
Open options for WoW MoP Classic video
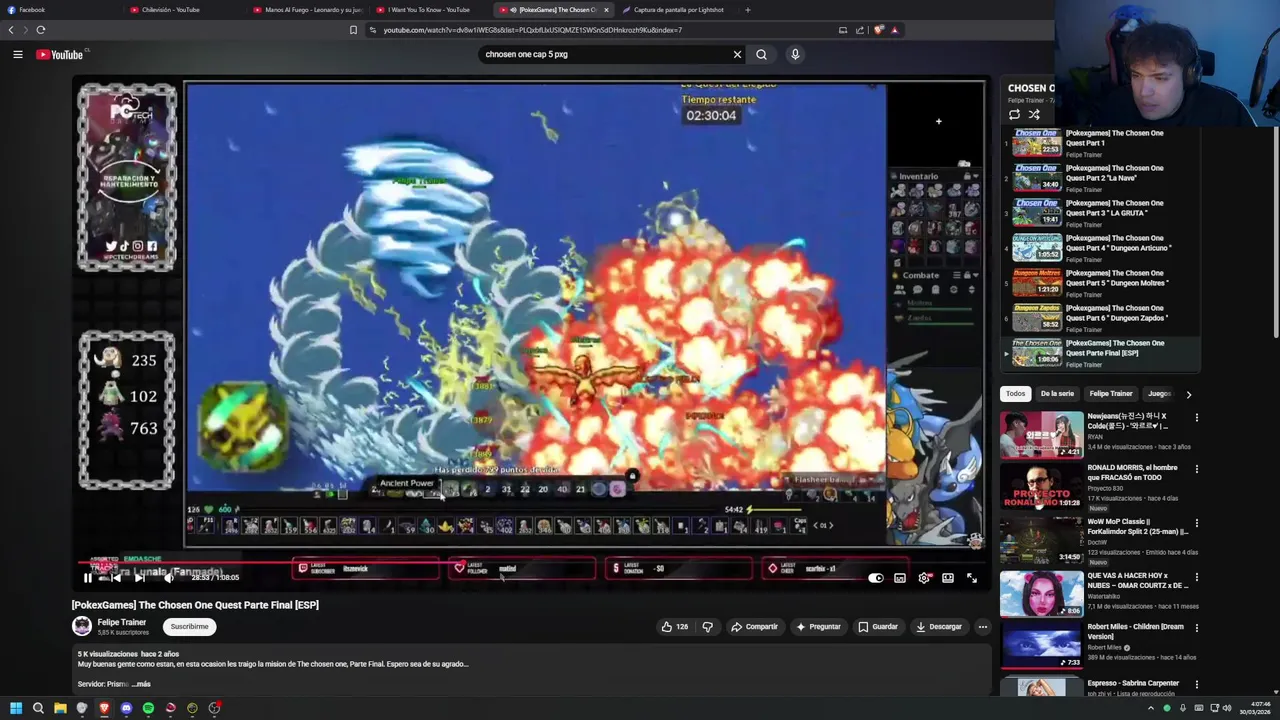(x=1196, y=523)
